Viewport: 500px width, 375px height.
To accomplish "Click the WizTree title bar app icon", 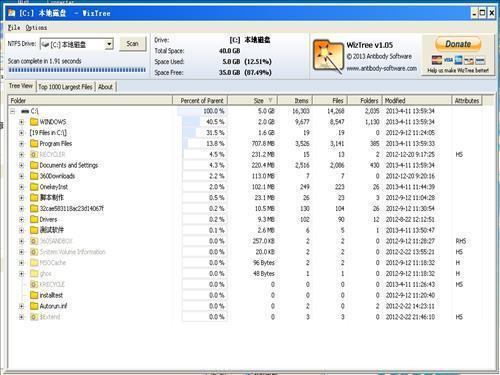I will (x=12, y=13).
